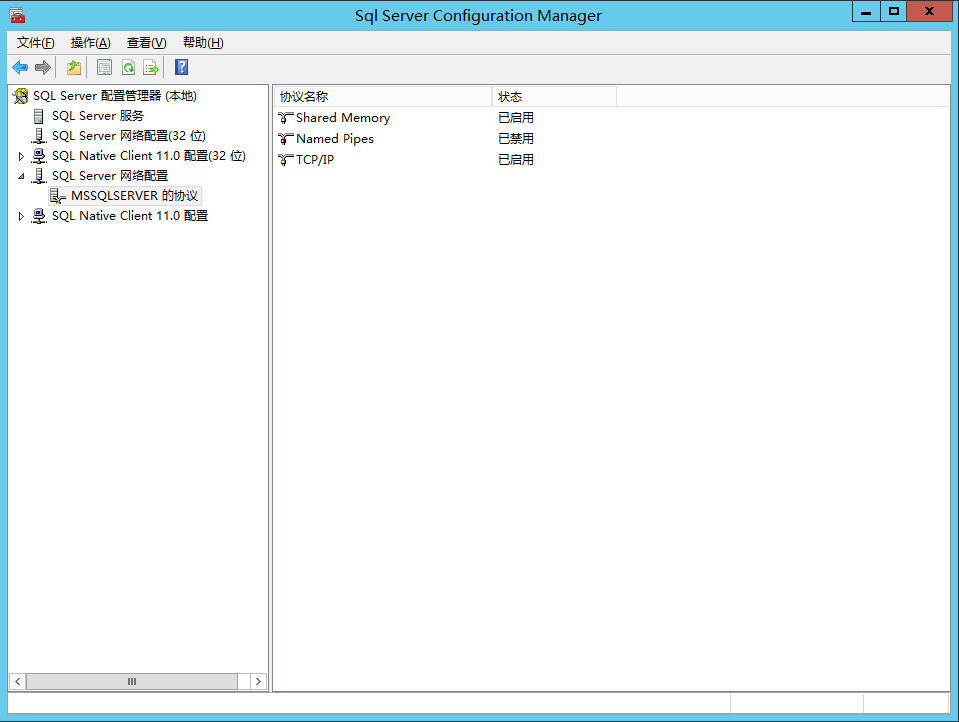The width and height of the screenshot is (959, 722).
Task: Click the MSSQLSERVER 的协议 node icon
Action: point(57,196)
